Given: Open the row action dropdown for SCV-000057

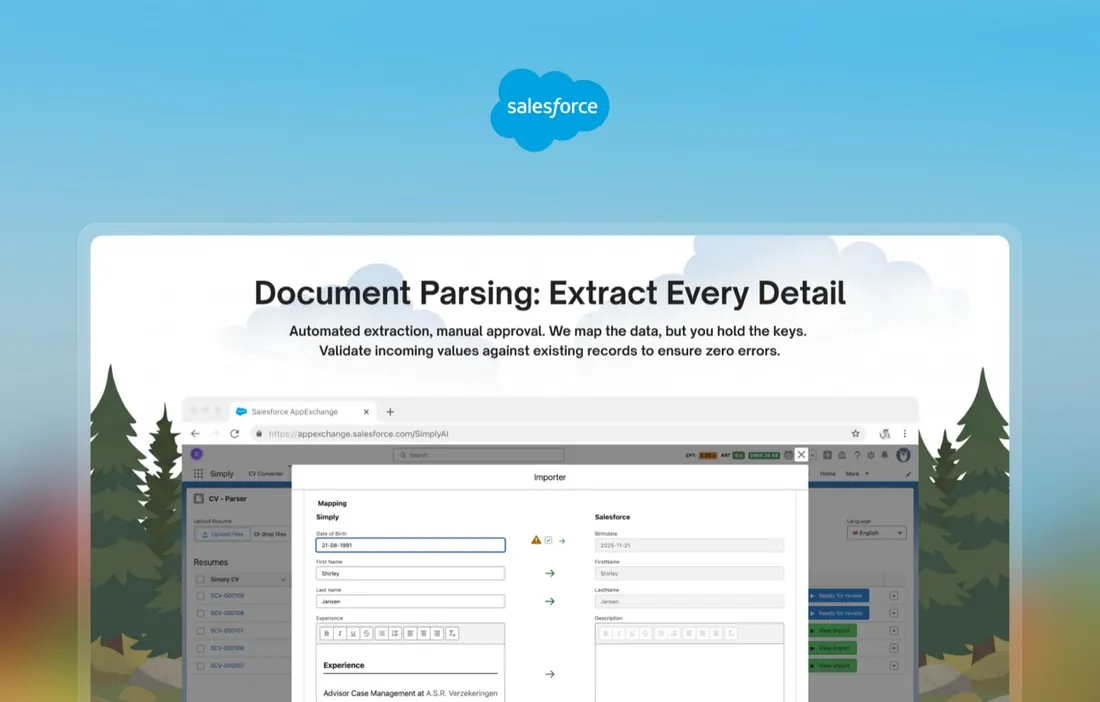Looking at the screenshot, I should [x=894, y=666].
